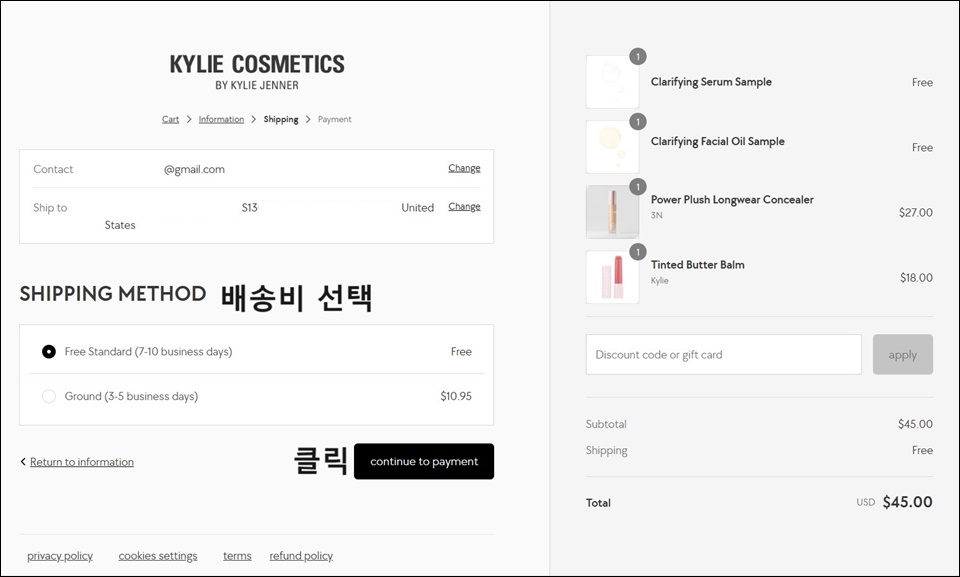This screenshot has width=960, height=577.
Task: Click the Power Plush Longwear Concealer thumbnail
Action: [x=612, y=212]
